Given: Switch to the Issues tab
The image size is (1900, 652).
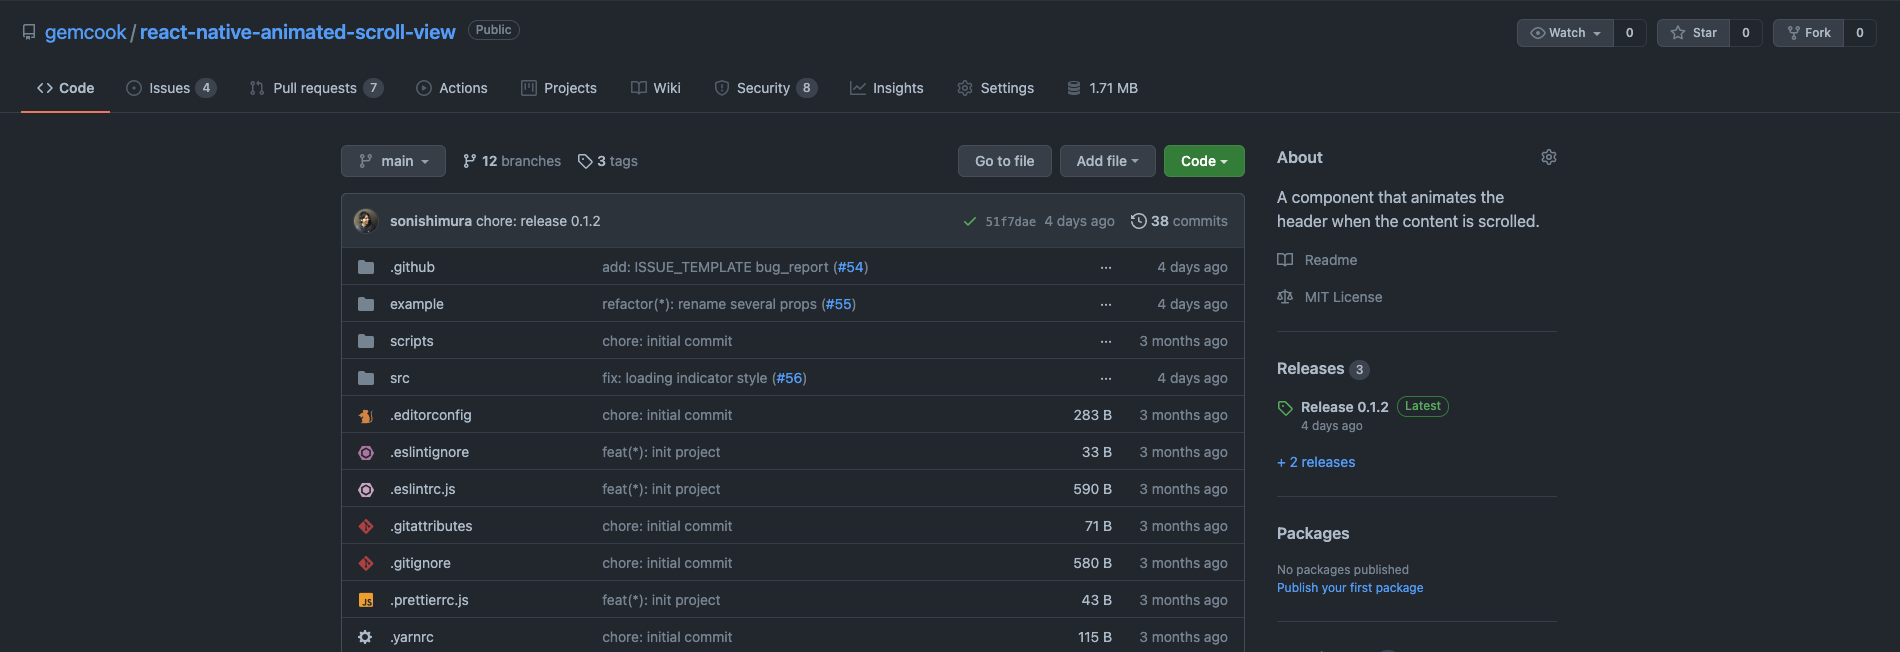Looking at the screenshot, I should tap(170, 88).
